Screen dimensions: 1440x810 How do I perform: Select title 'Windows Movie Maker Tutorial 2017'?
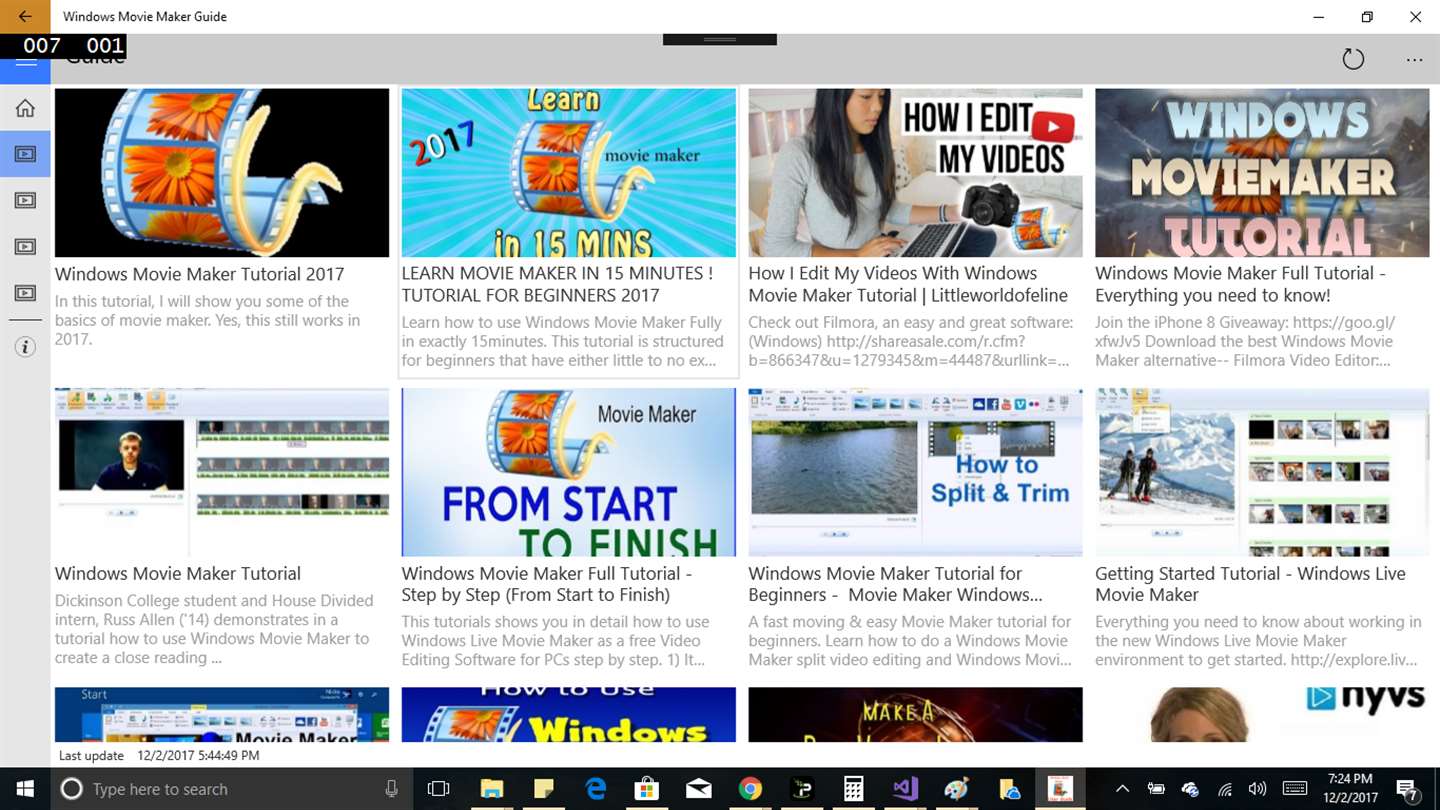point(199,274)
